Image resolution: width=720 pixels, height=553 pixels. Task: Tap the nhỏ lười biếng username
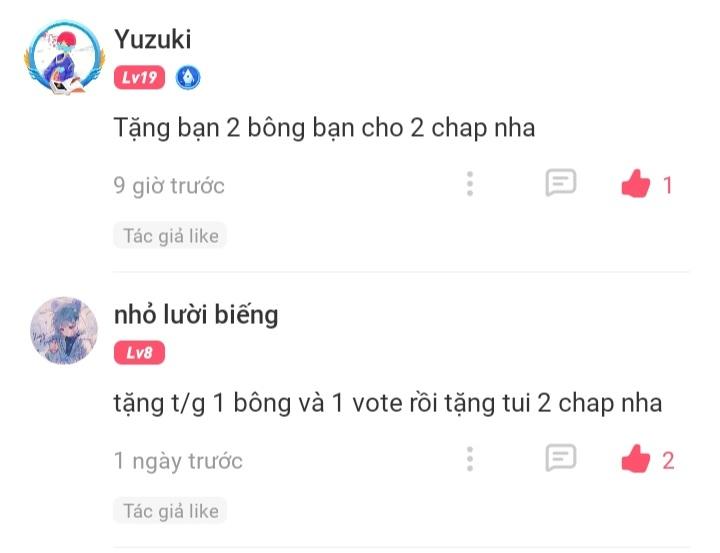pos(196,316)
